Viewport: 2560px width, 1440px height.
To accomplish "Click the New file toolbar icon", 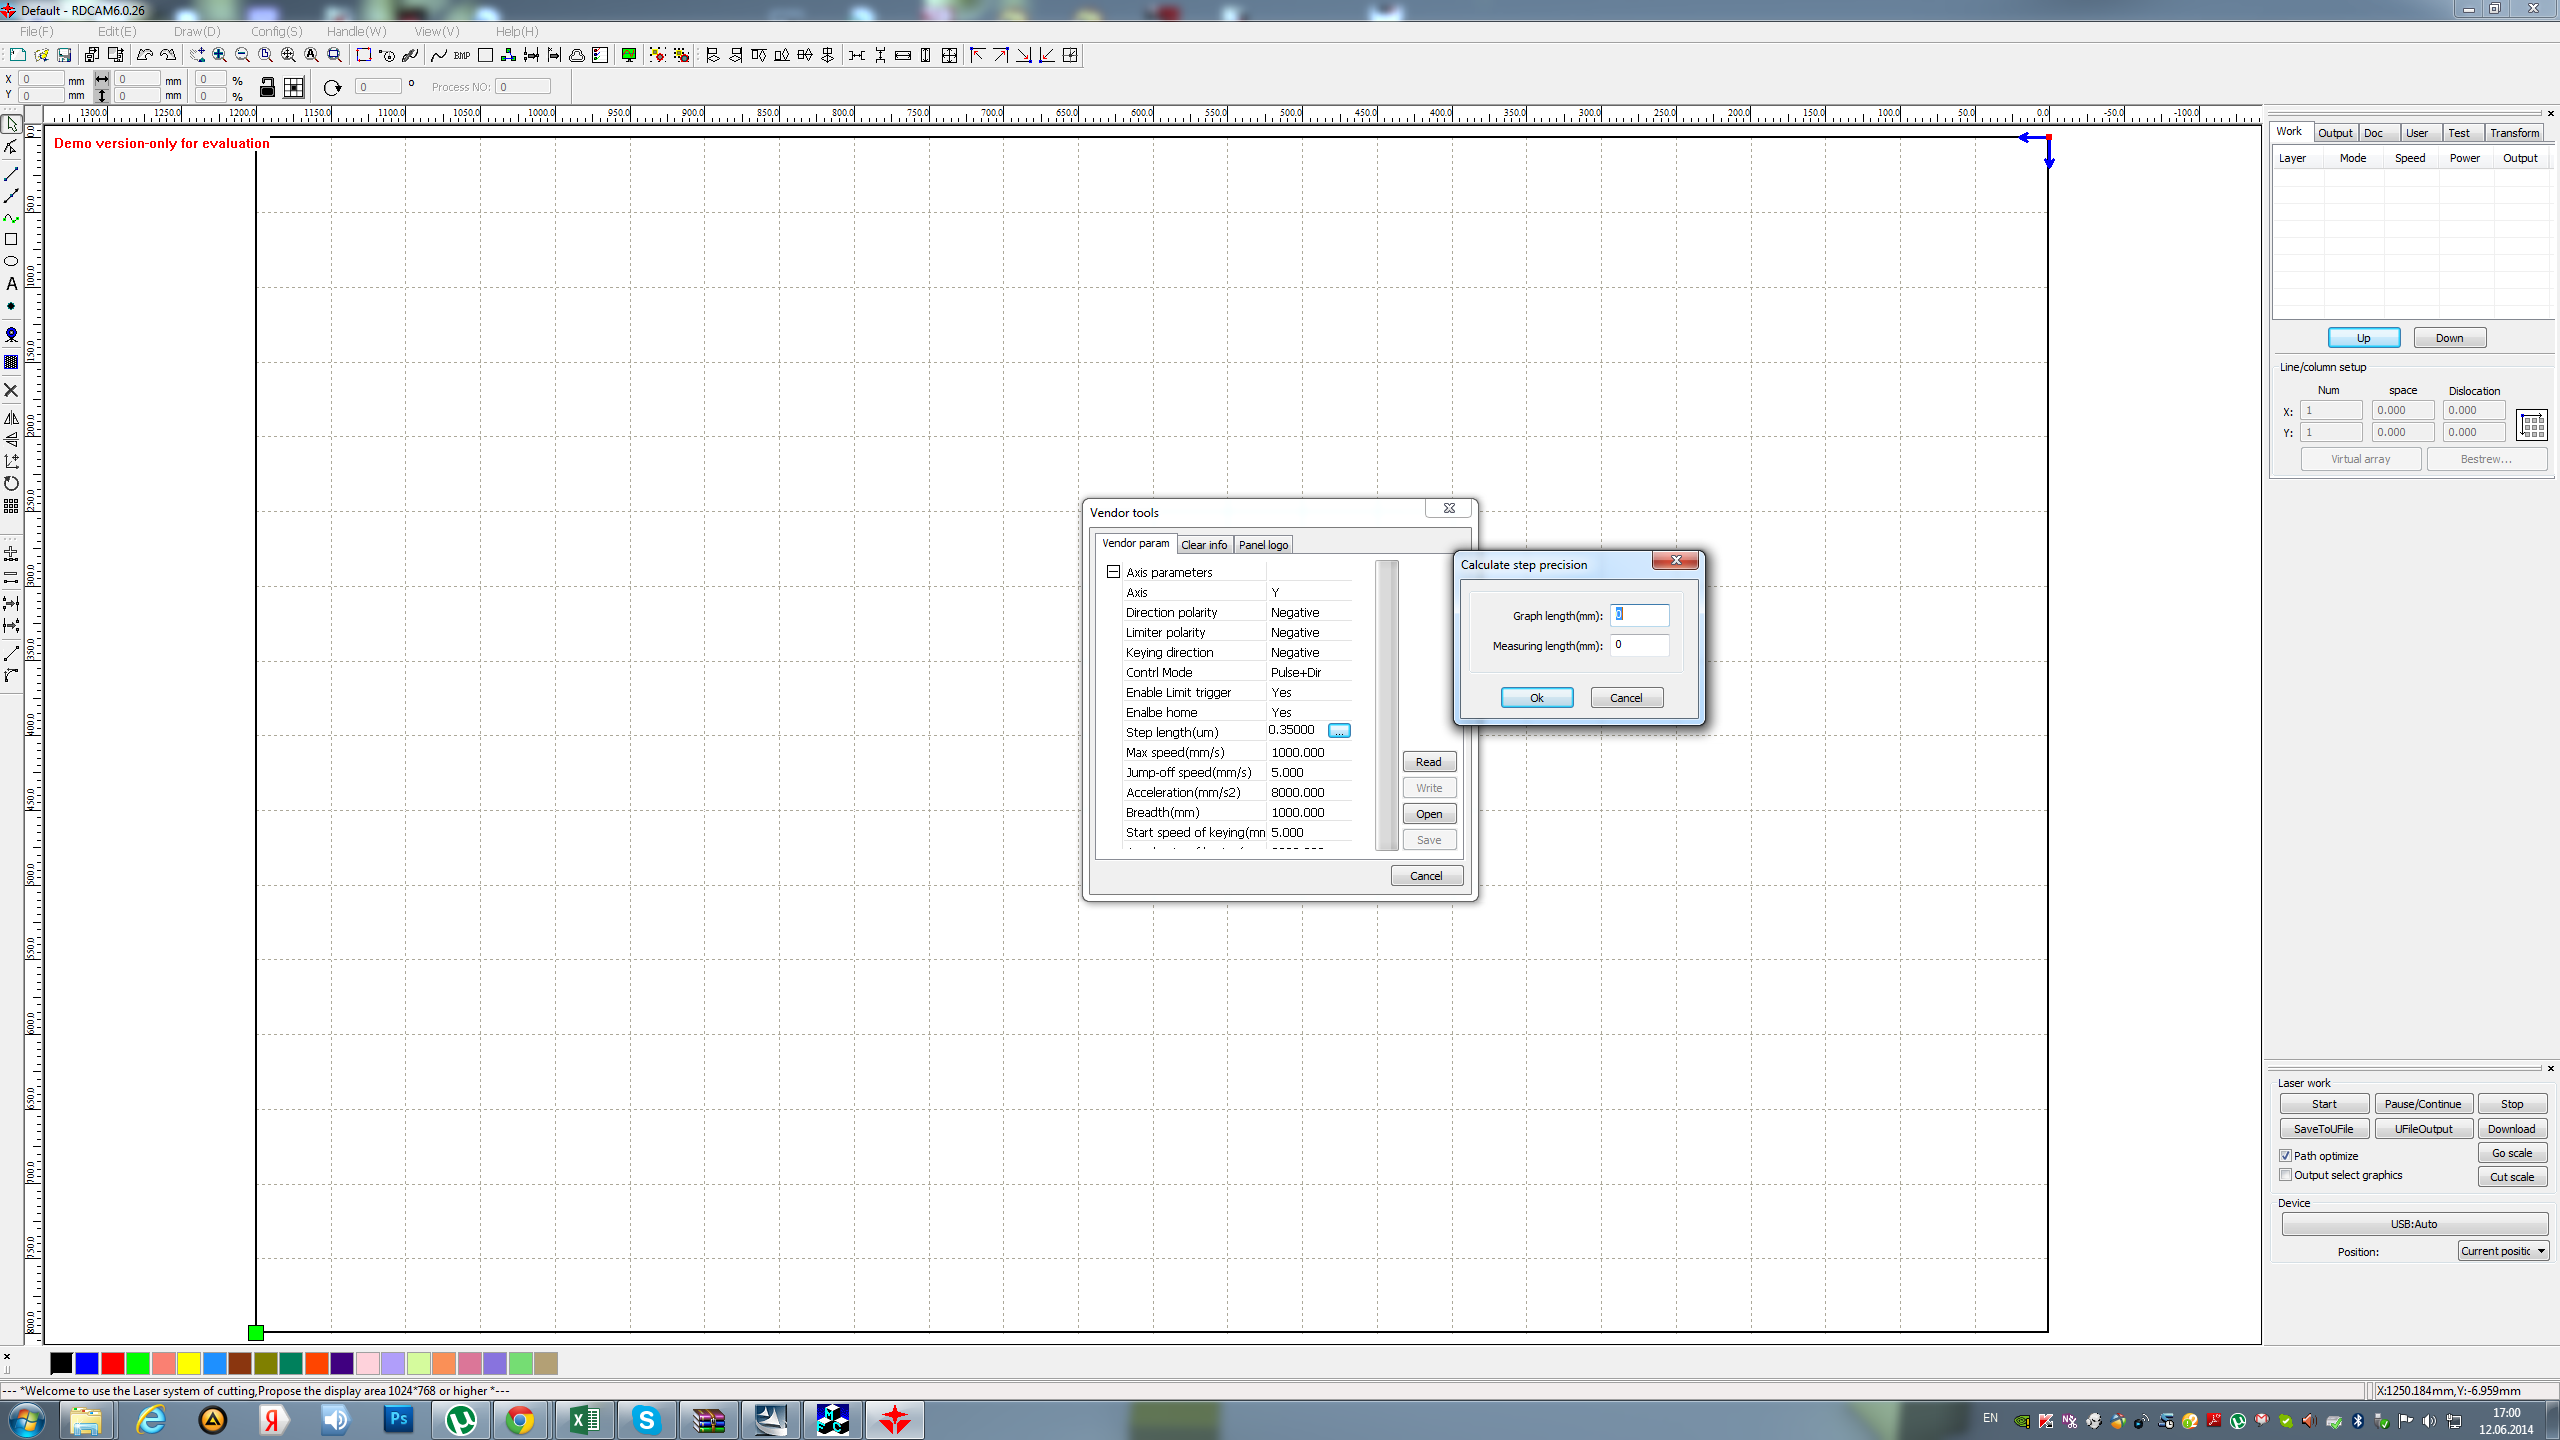I will coord(18,55).
